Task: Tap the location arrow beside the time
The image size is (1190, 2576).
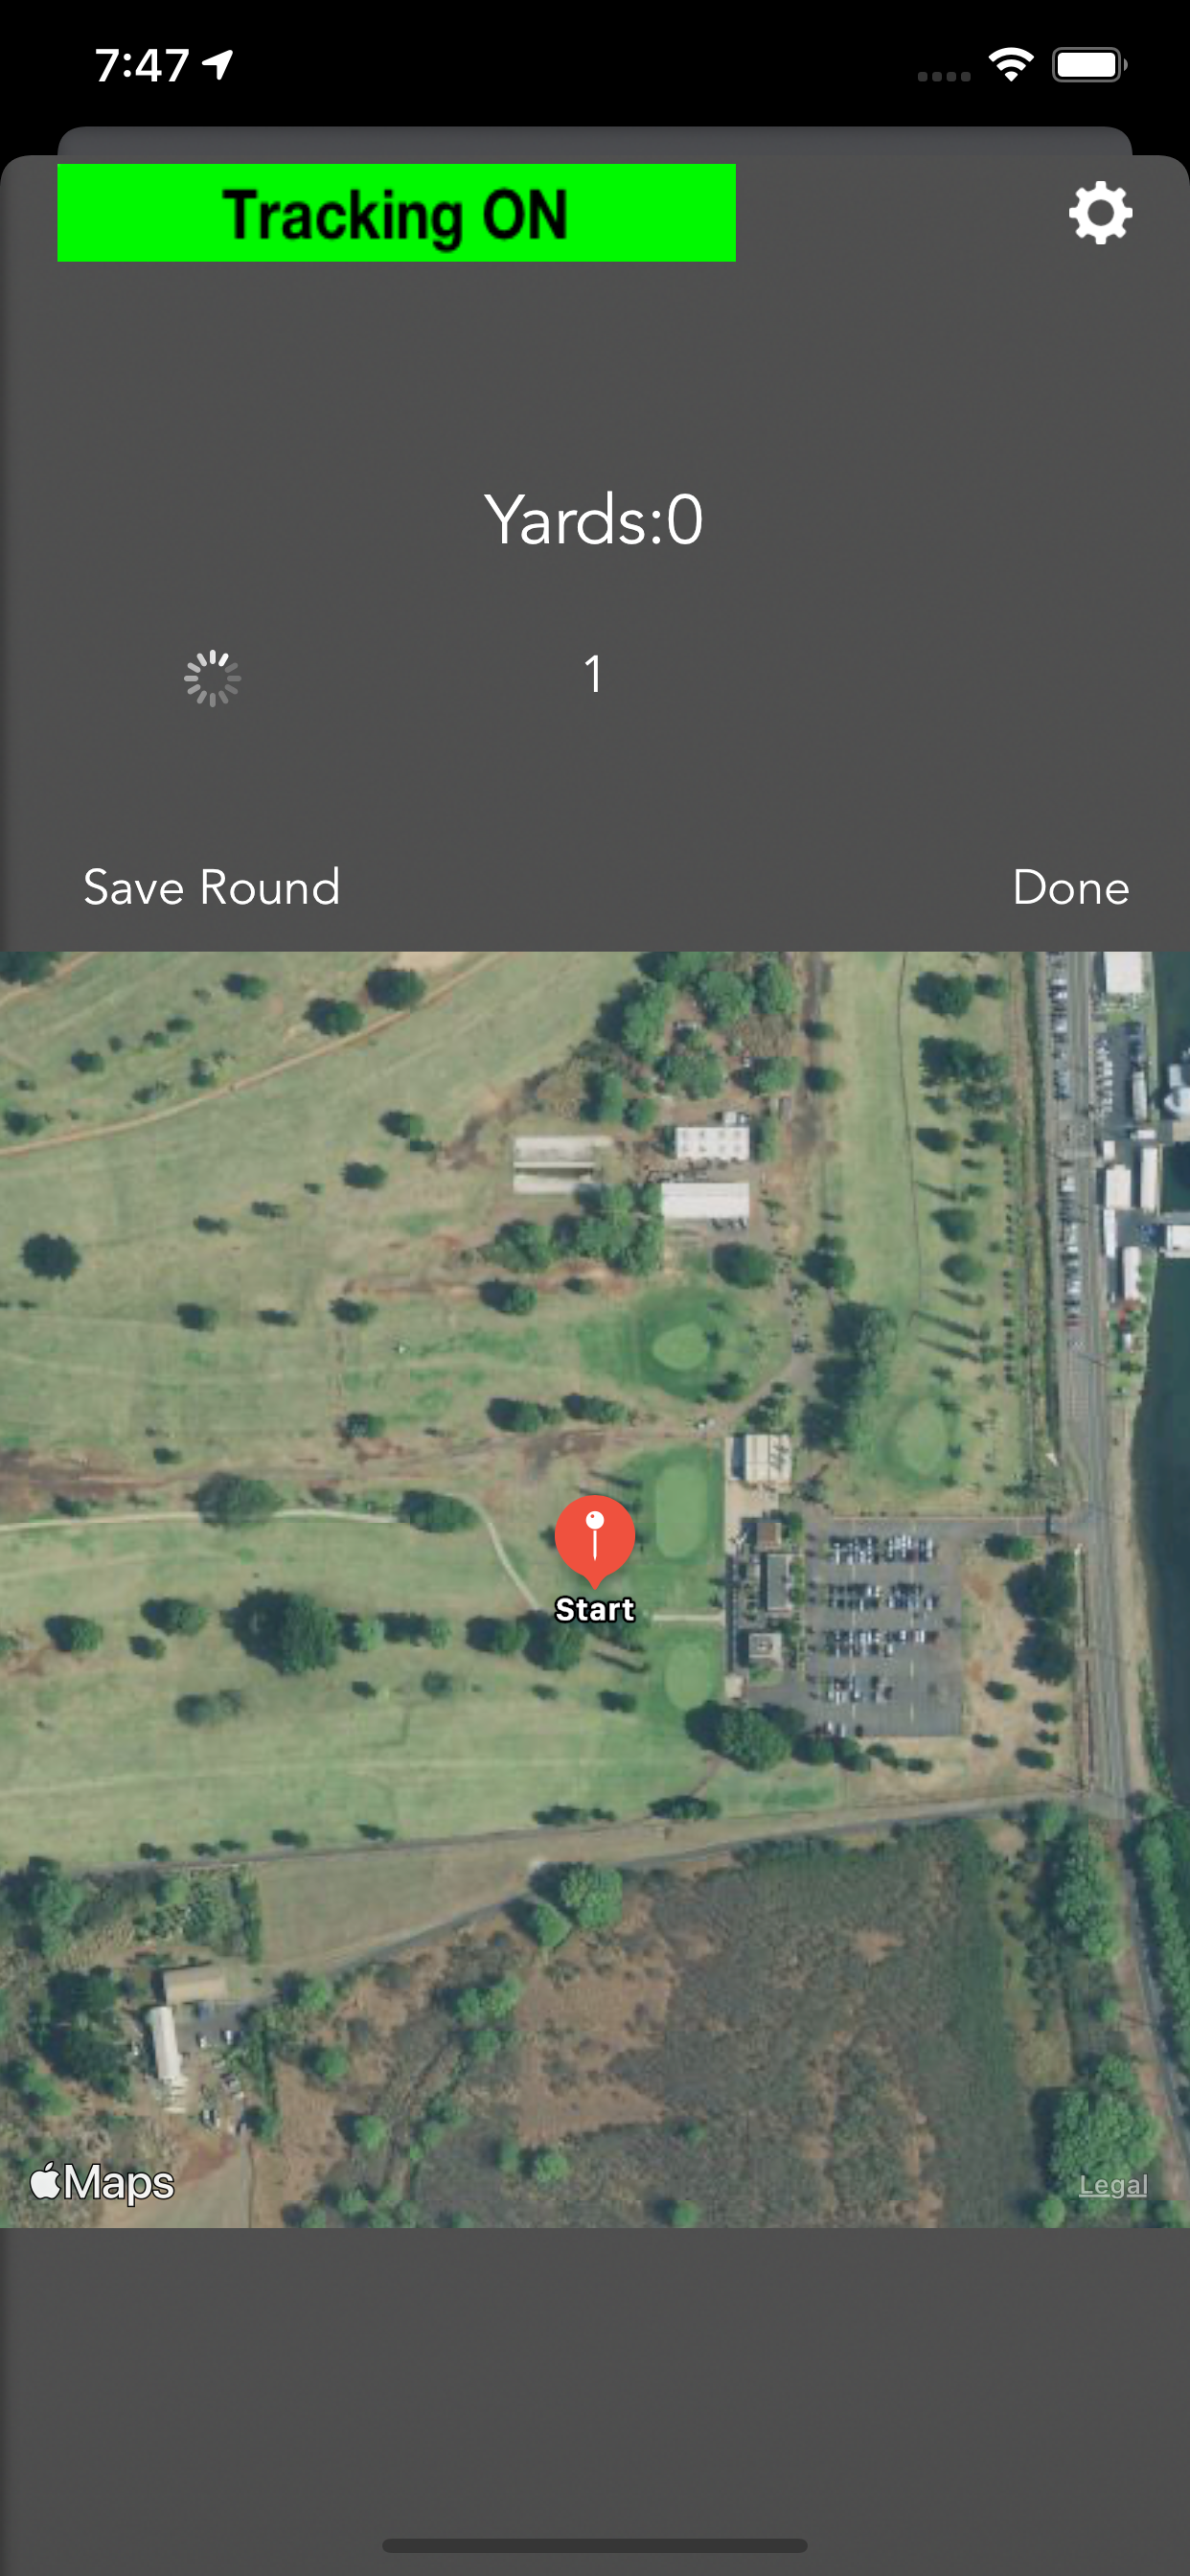Action: (218, 65)
